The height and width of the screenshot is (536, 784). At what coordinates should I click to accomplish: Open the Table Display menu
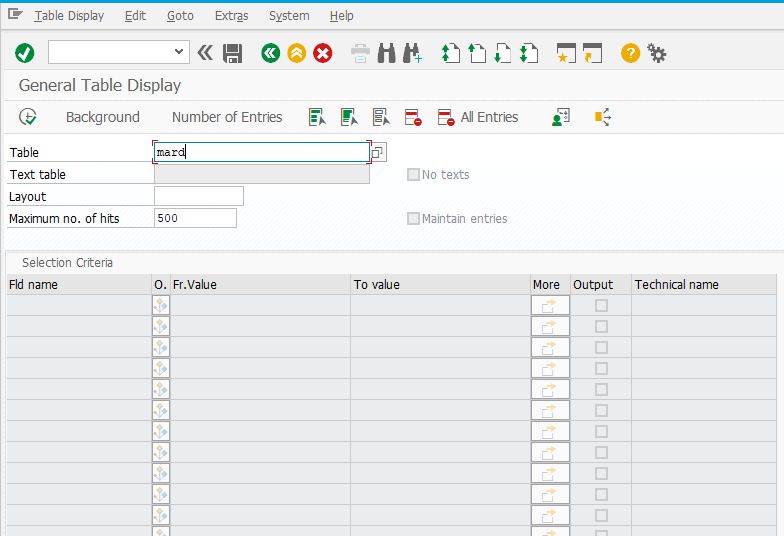pos(69,16)
